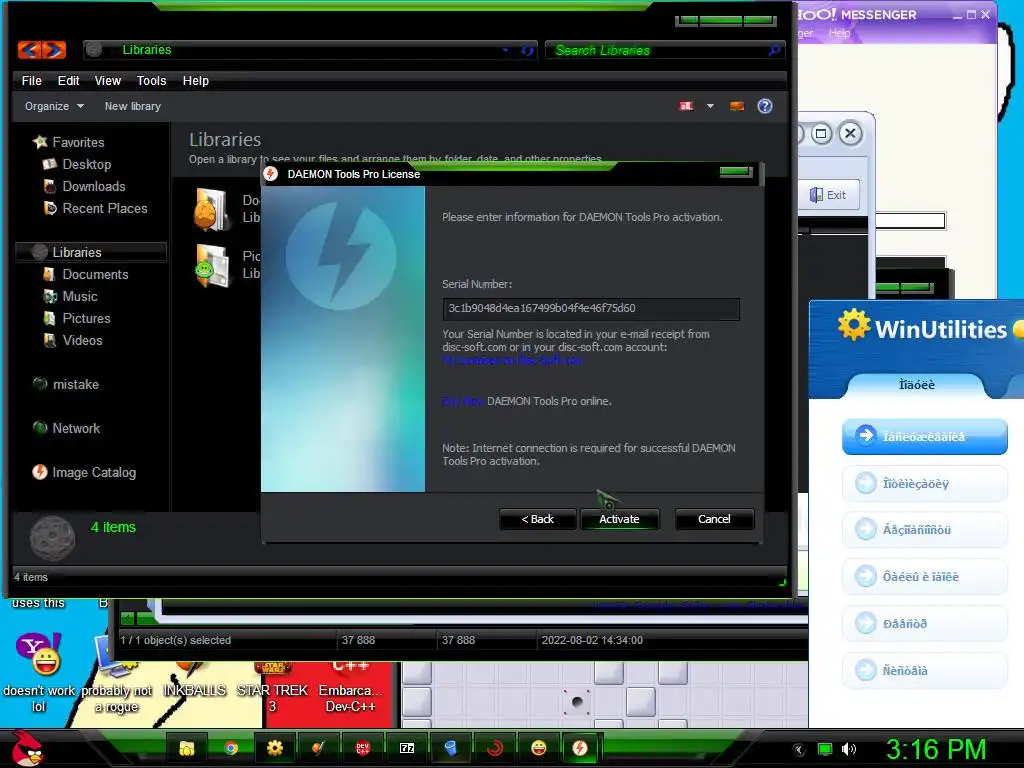The height and width of the screenshot is (768, 1024).
Task: Select Desktop under Favorites
Action: [x=87, y=165]
